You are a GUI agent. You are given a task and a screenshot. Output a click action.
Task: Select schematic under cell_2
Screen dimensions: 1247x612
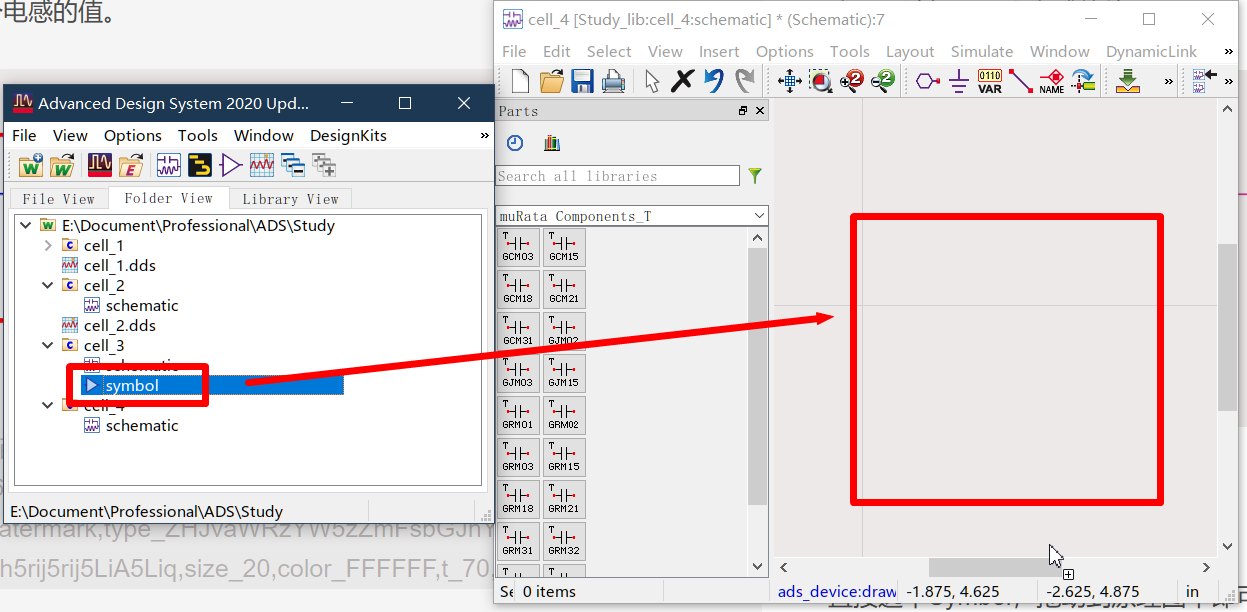tap(130, 305)
